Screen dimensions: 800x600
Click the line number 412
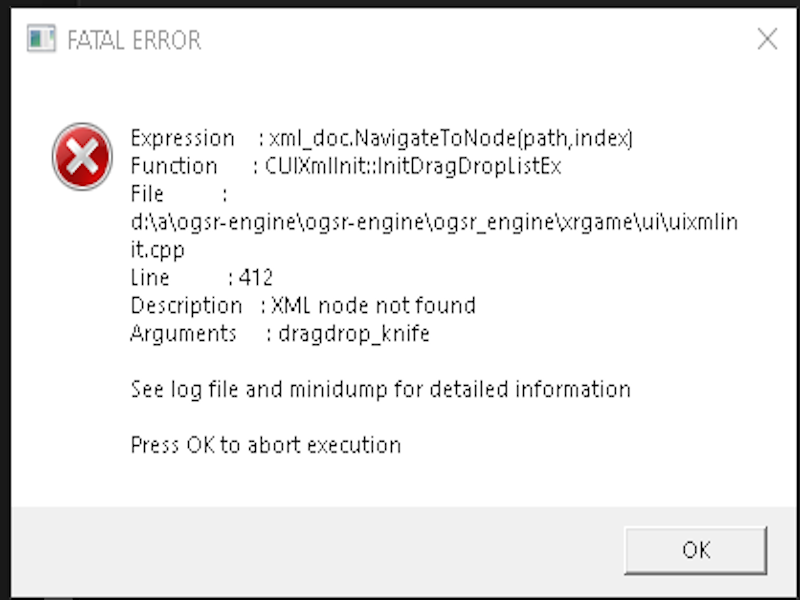256,277
